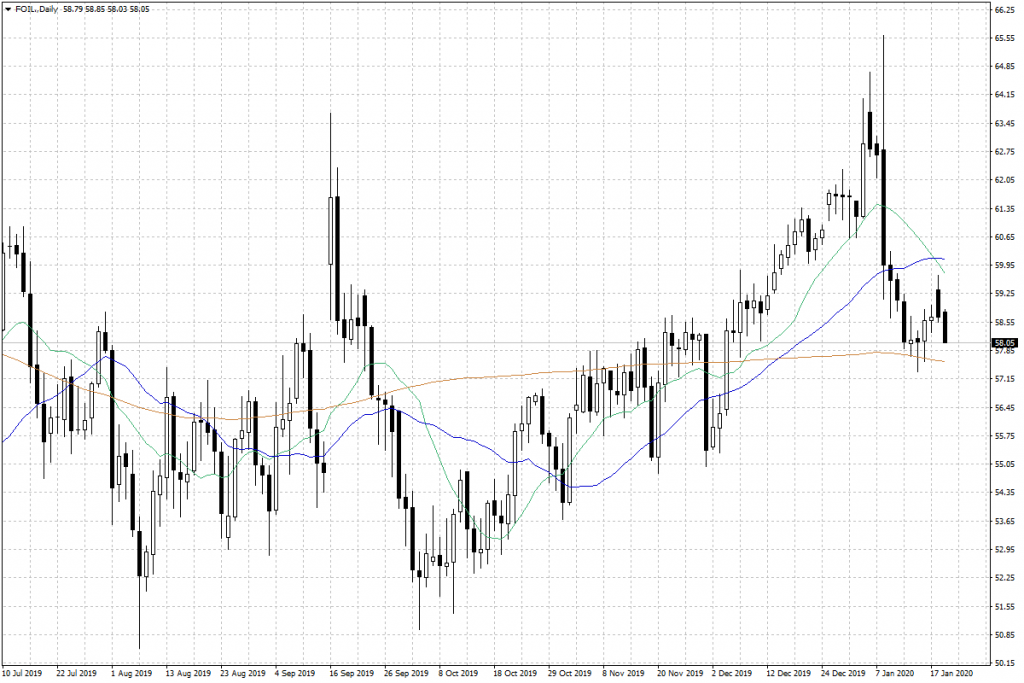Select the 65.55 price level label

coord(1005,39)
